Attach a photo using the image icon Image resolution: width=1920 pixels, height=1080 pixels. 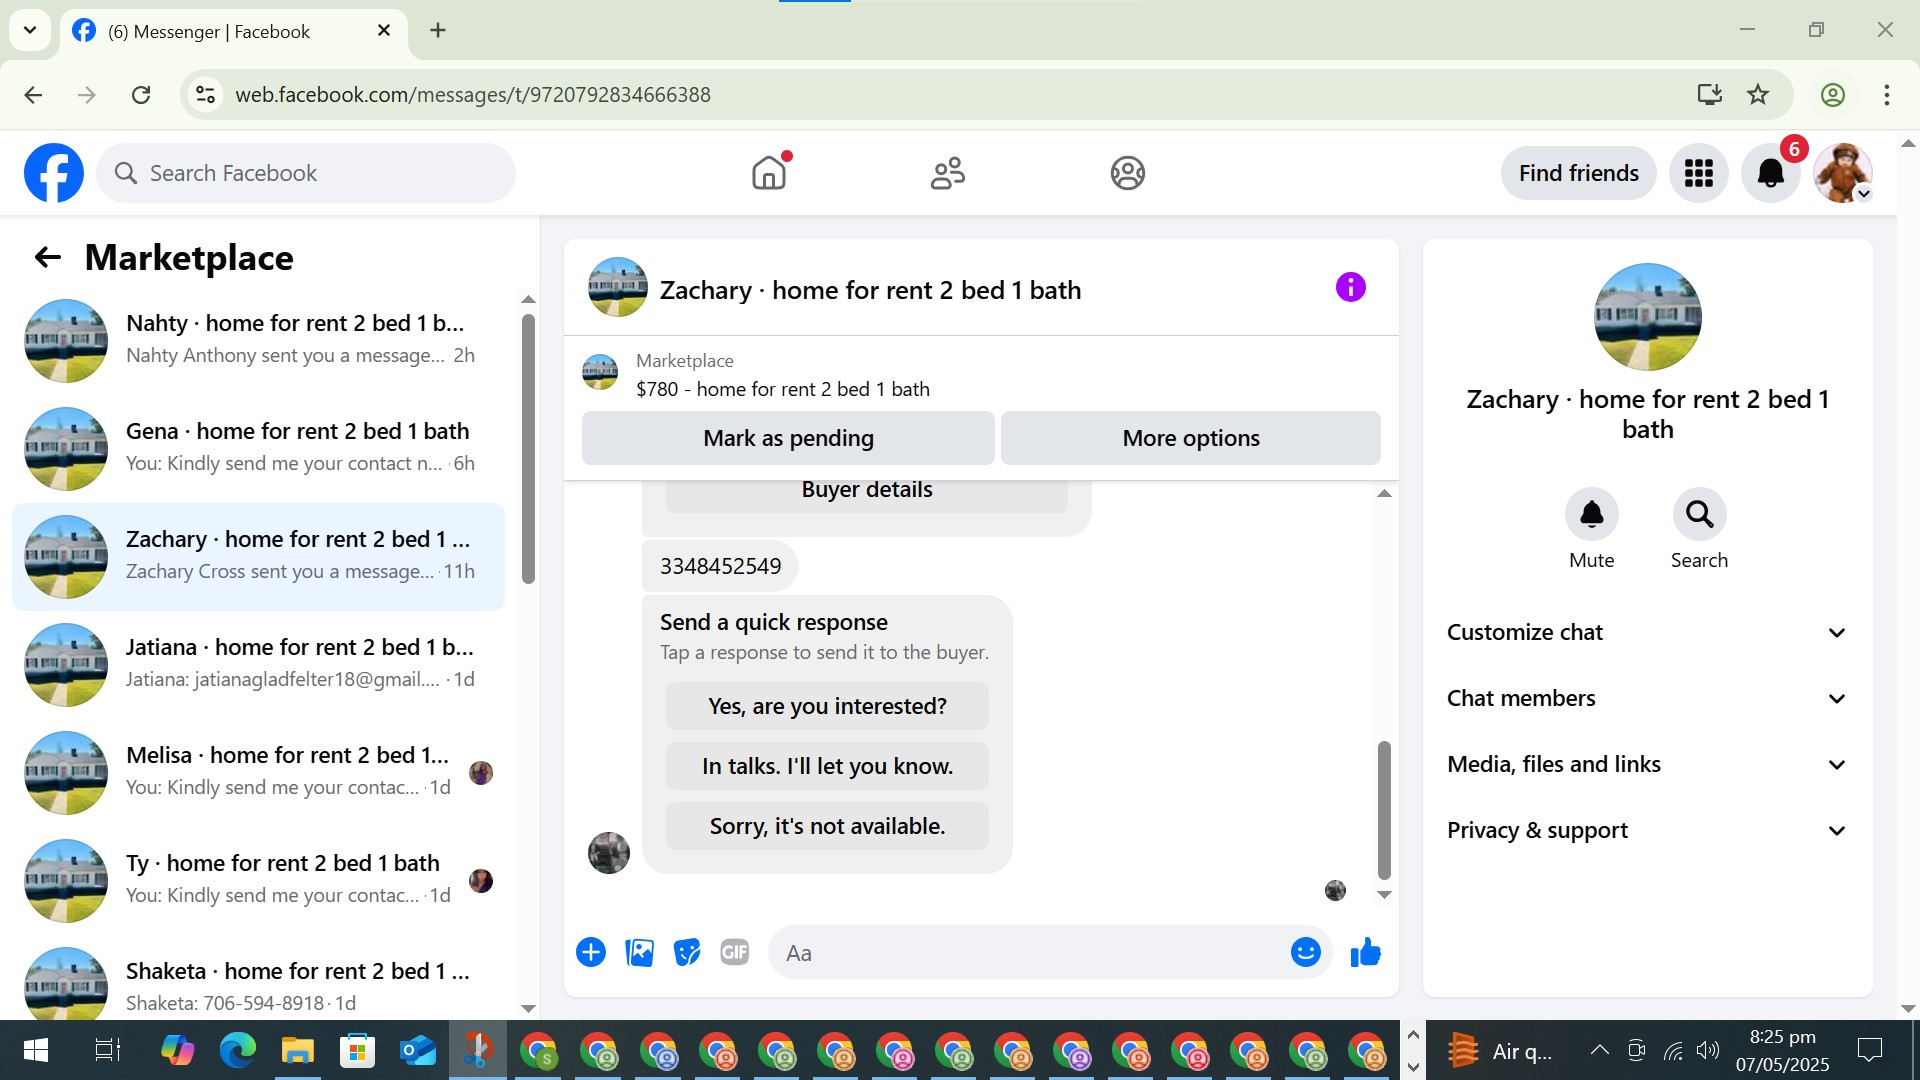pyautogui.click(x=639, y=953)
